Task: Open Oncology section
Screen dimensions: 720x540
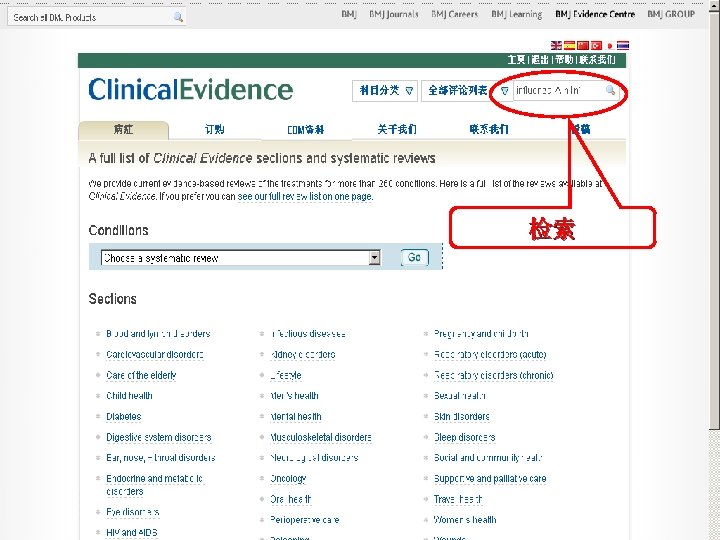Action: (x=288, y=478)
